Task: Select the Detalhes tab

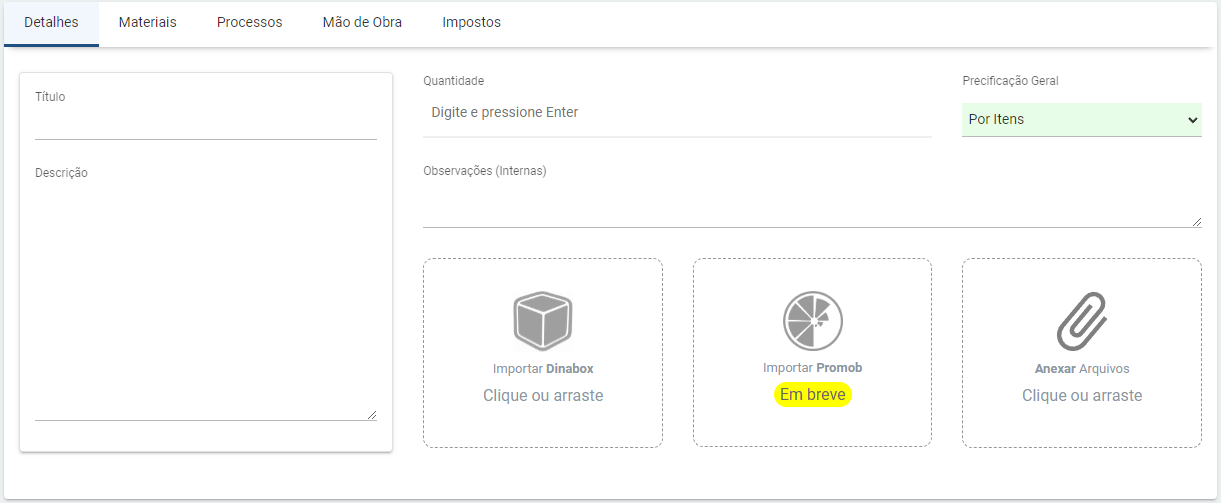Action: click(51, 22)
